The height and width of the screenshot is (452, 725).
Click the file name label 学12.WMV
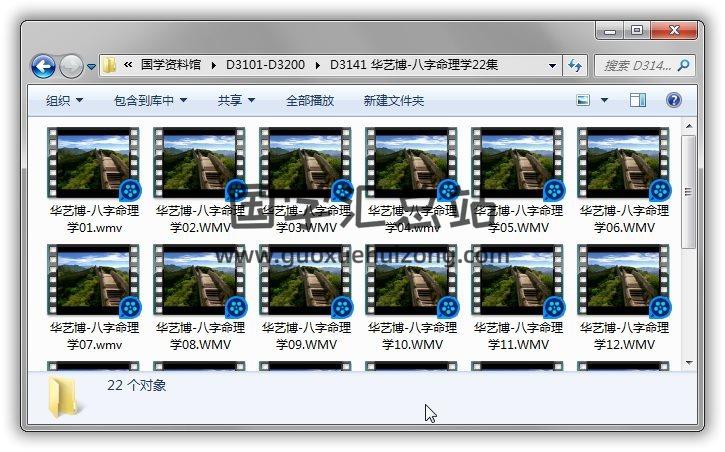pos(624,344)
